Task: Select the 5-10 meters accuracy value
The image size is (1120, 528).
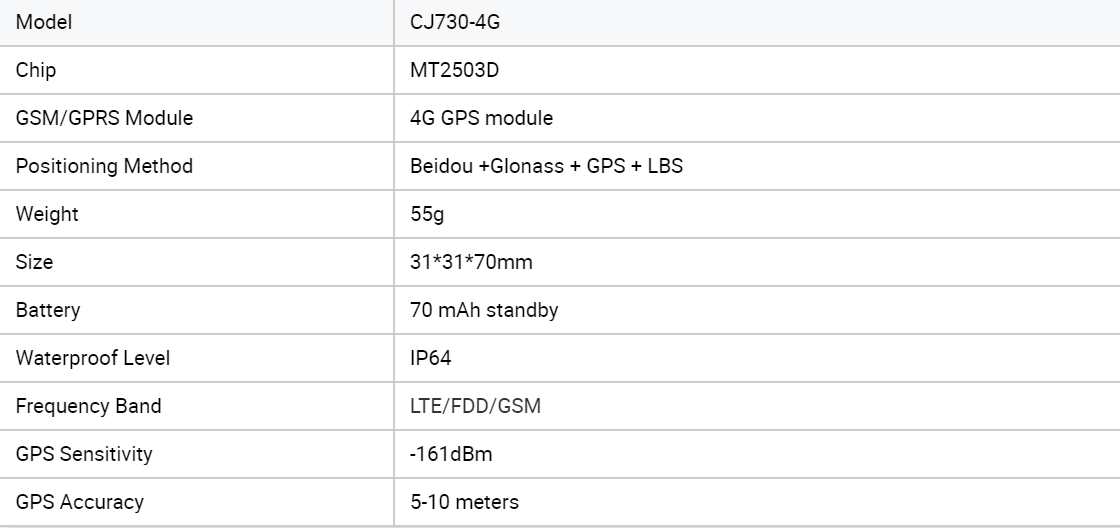Action: 464,502
